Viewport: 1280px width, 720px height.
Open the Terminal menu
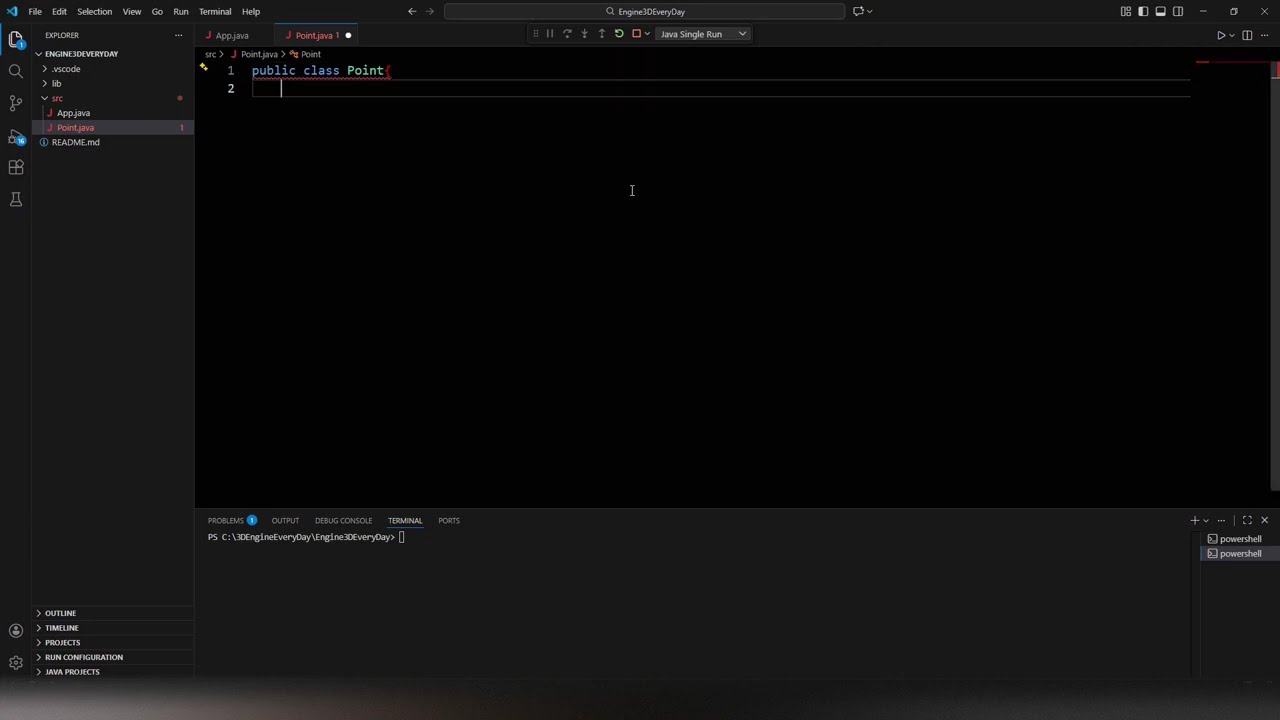(215, 11)
